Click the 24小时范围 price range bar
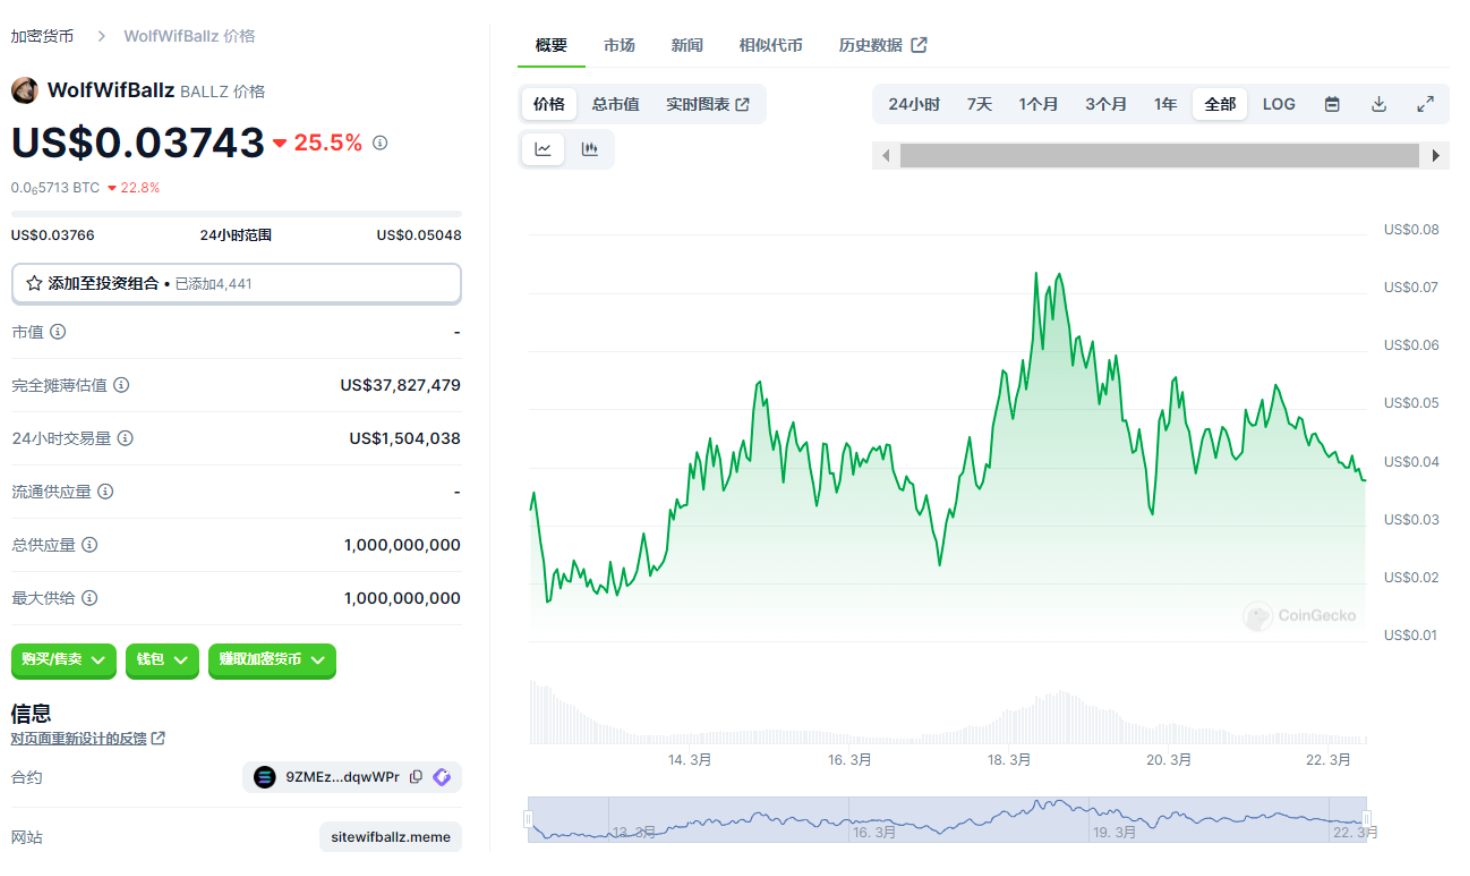This screenshot has height=876, width=1470. (x=236, y=214)
